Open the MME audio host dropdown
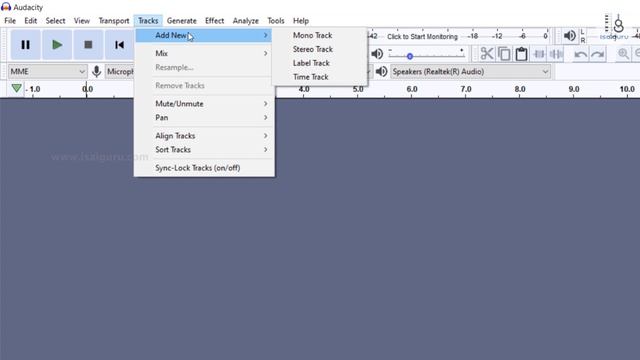The width and height of the screenshot is (640, 360). 47,71
